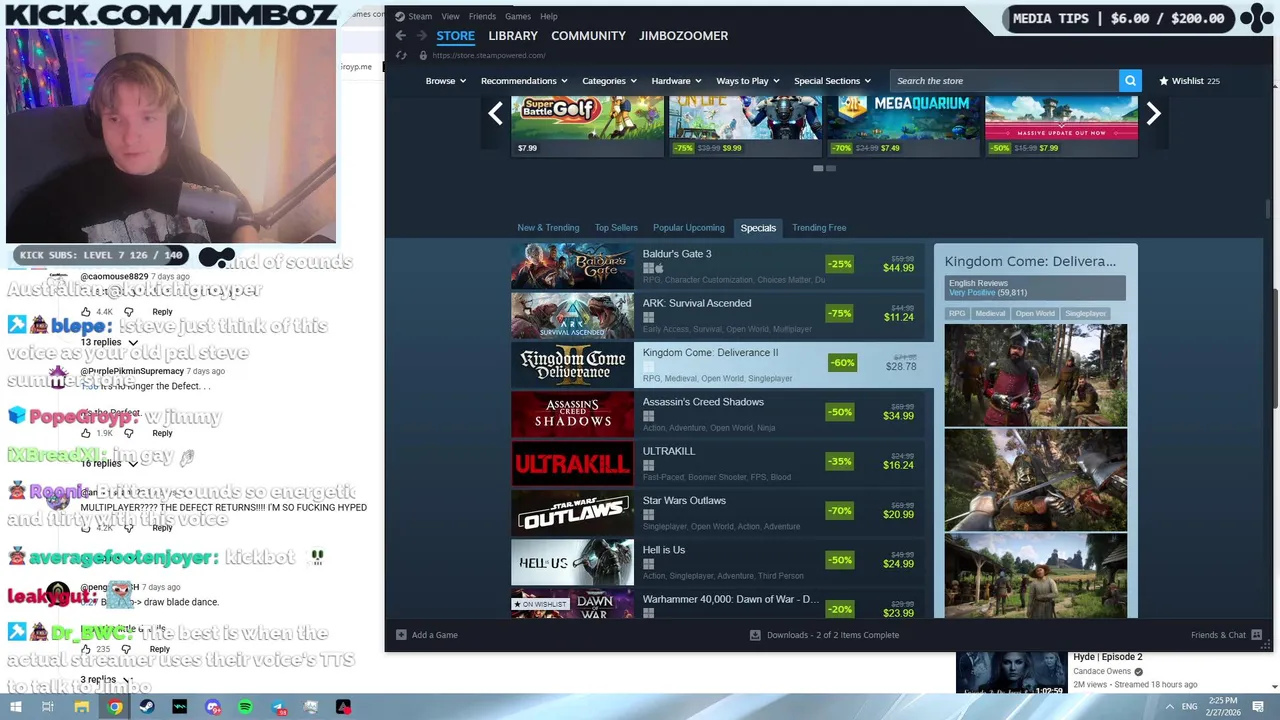Image resolution: width=1280 pixels, height=720 pixels.
Task: Open Spotify from the taskbar
Action: click(x=245, y=707)
